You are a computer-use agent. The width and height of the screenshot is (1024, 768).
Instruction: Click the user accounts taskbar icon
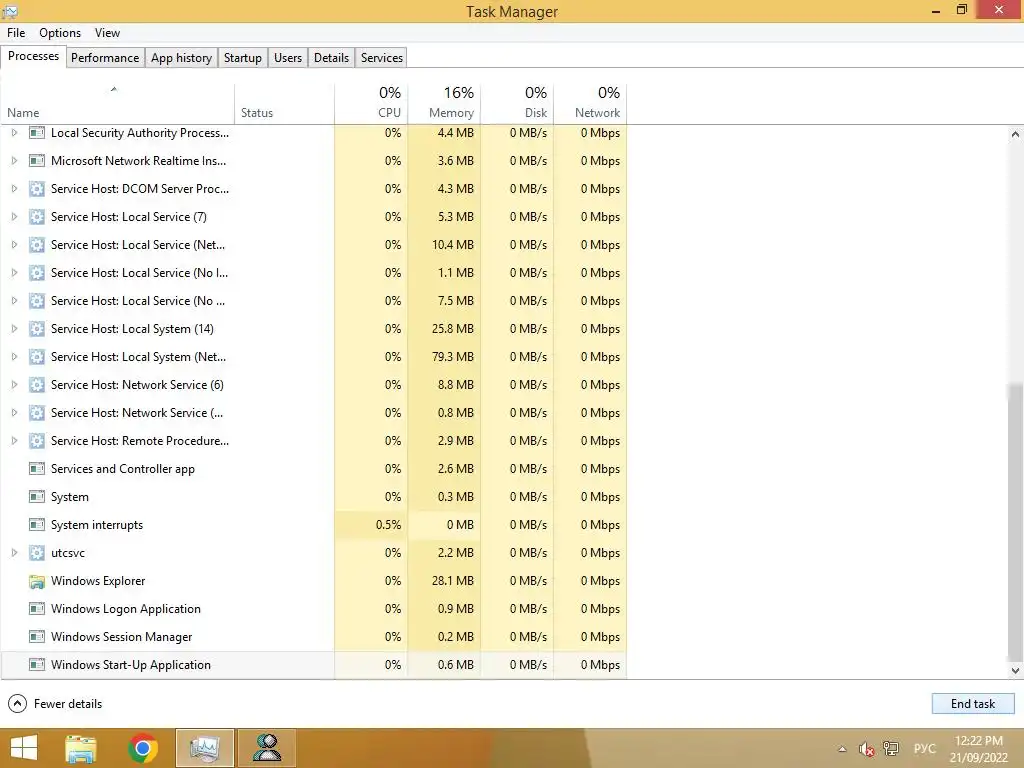(267, 748)
